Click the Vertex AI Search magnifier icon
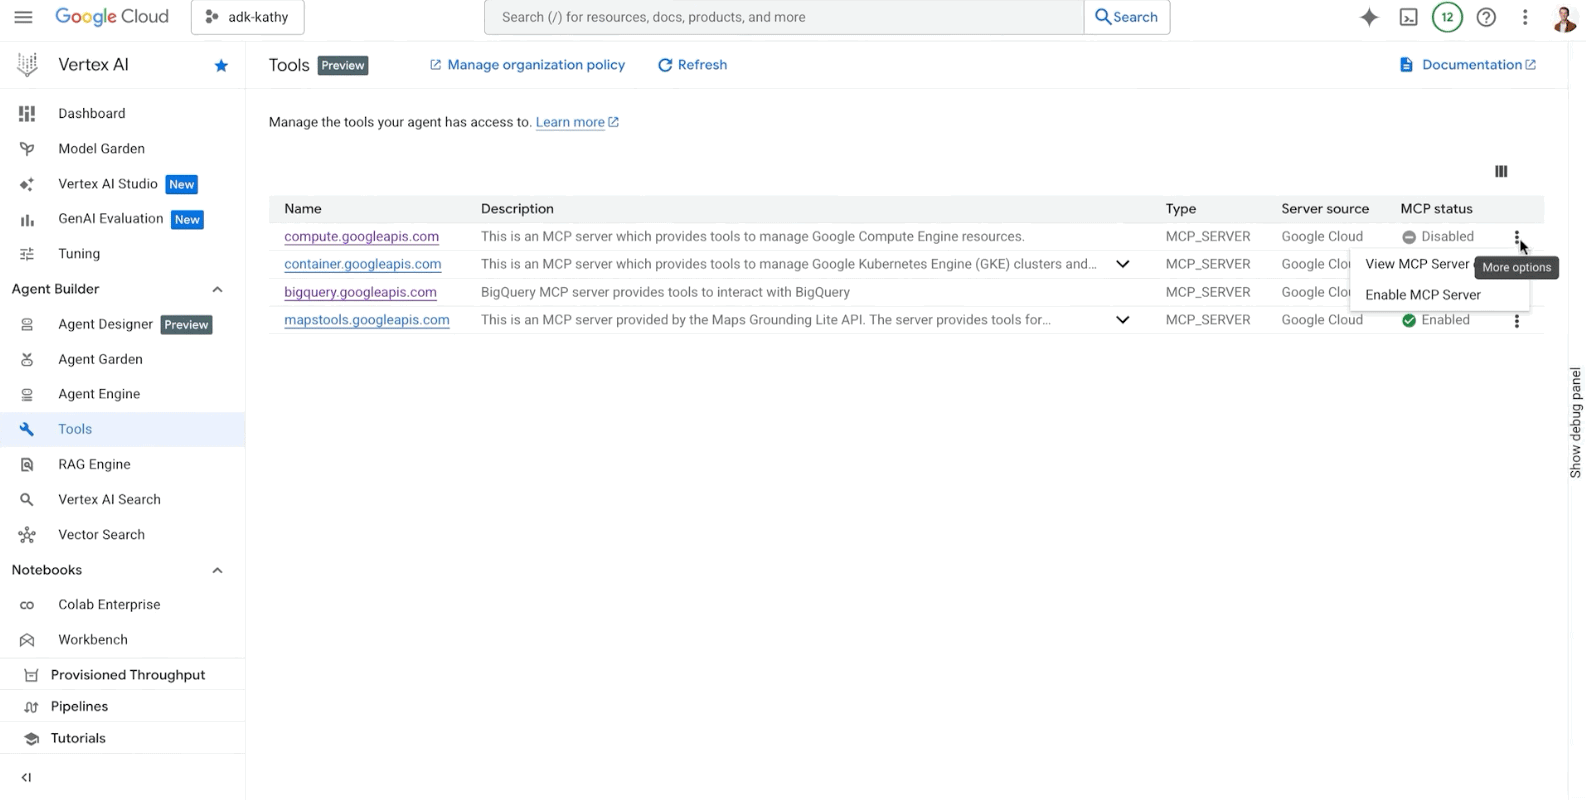 pos(27,500)
